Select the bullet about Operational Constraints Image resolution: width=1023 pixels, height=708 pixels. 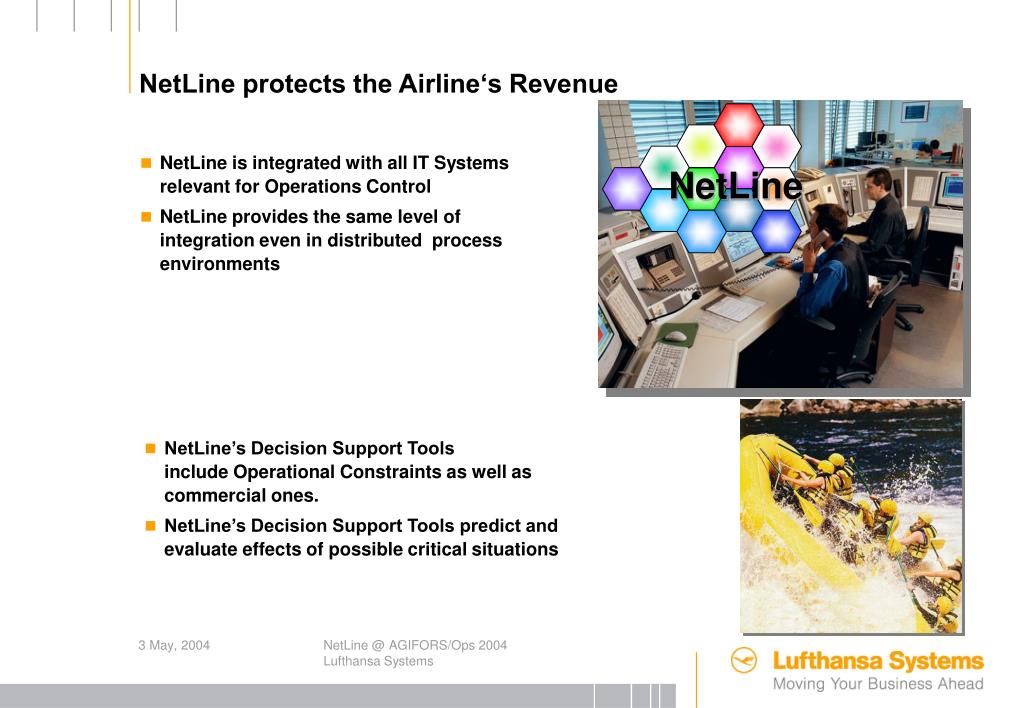348,472
